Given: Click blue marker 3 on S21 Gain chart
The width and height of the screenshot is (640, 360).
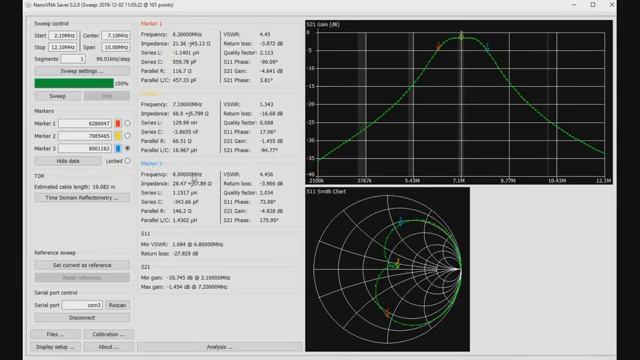Looking at the screenshot, I should tap(487, 47).
